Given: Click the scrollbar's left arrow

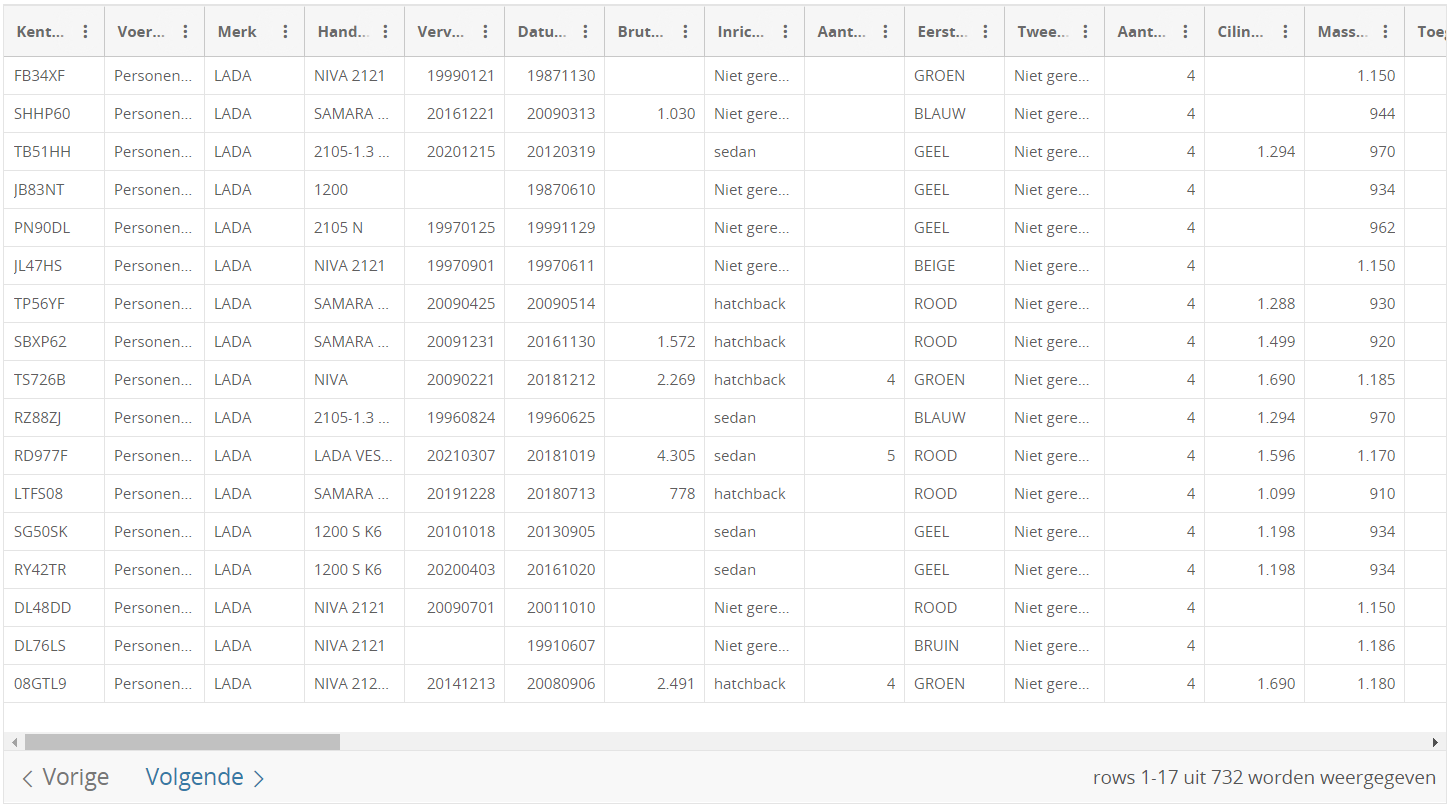Looking at the screenshot, I should click(14, 742).
